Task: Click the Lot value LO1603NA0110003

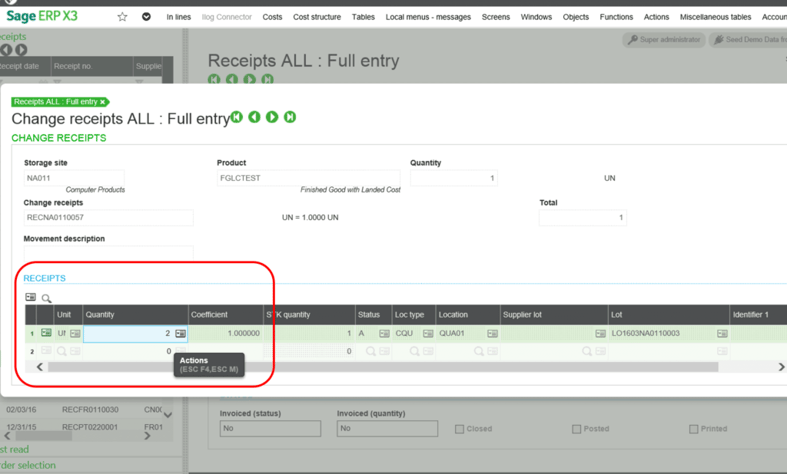Action: click(x=645, y=333)
